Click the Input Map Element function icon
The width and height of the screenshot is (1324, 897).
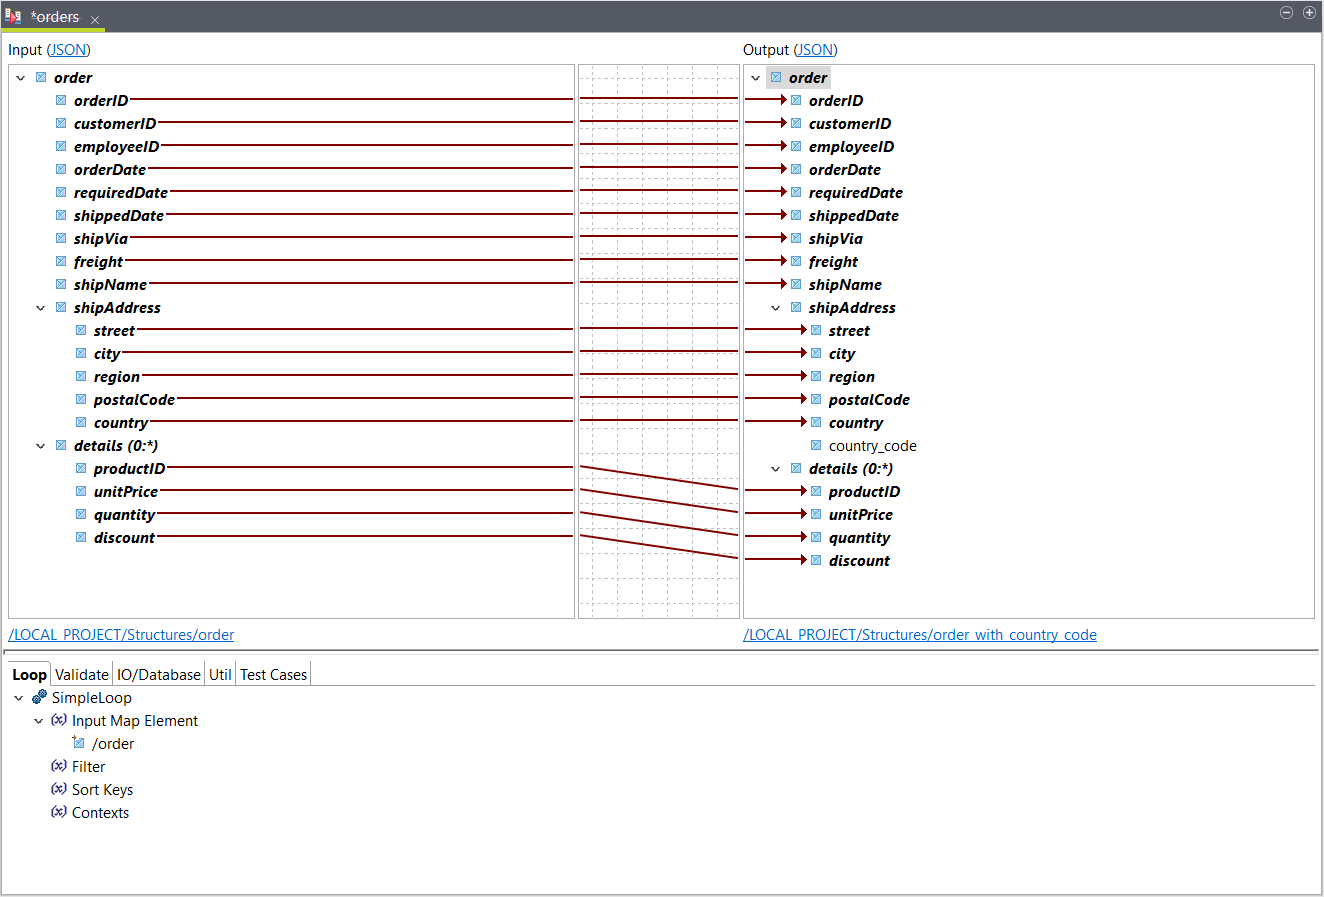tap(59, 720)
